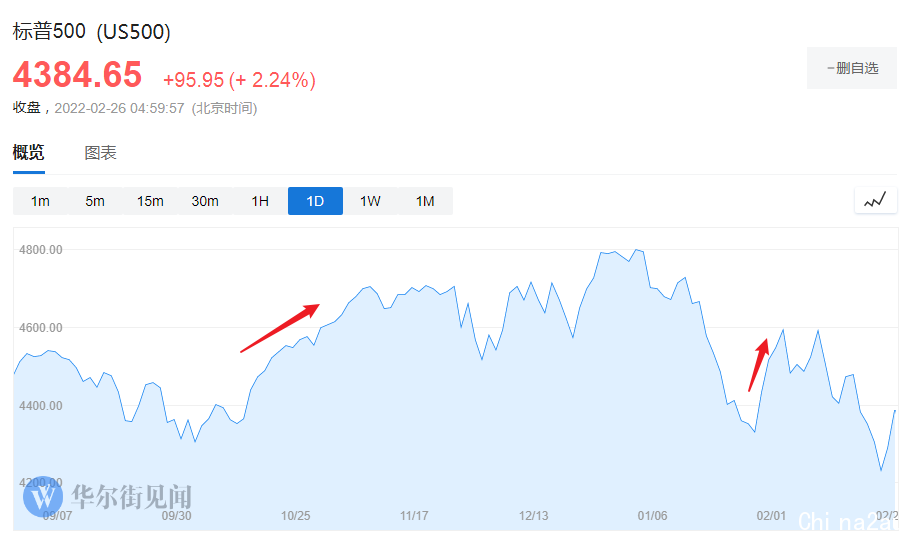Select the 1m interval
Screen dimensions: 909x534
40,201
